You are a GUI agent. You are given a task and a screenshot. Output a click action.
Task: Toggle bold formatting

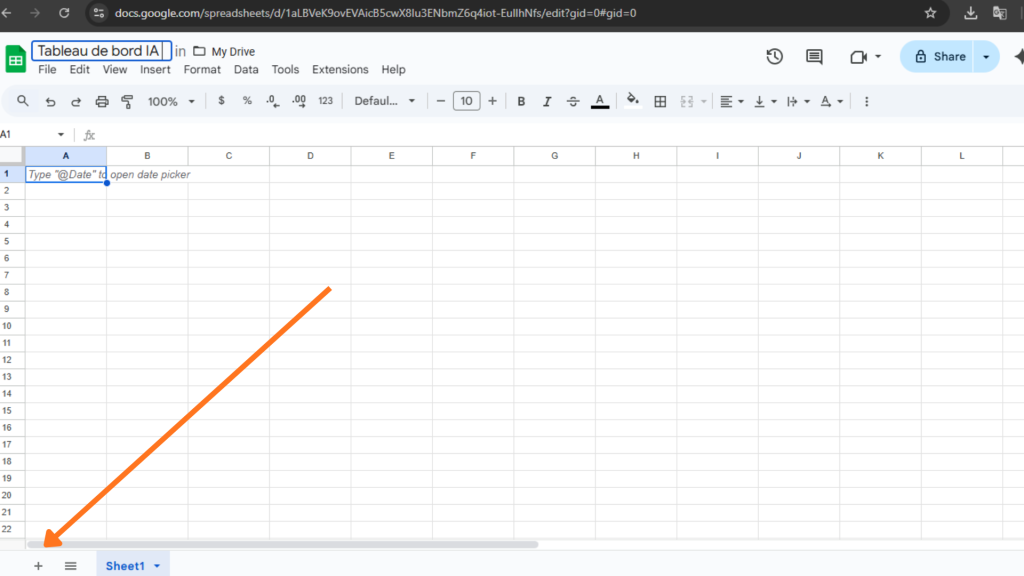pyautogui.click(x=521, y=100)
